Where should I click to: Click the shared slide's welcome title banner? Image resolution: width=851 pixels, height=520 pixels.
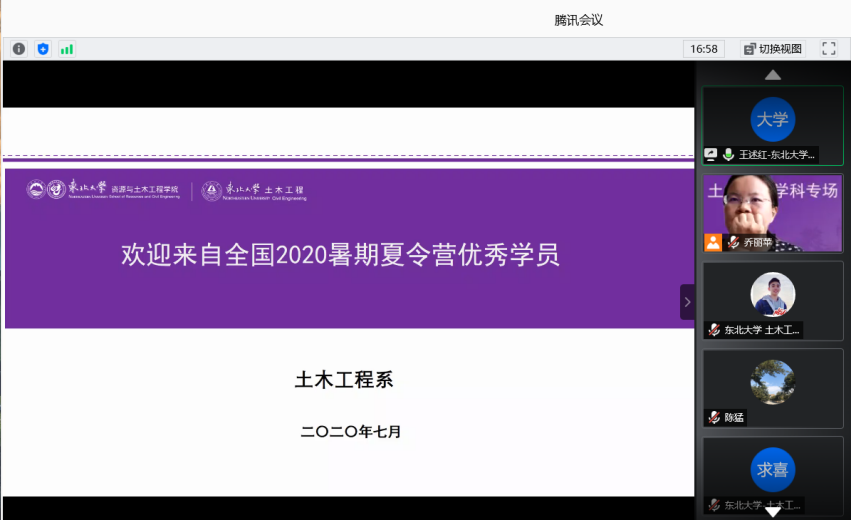point(340,255)
